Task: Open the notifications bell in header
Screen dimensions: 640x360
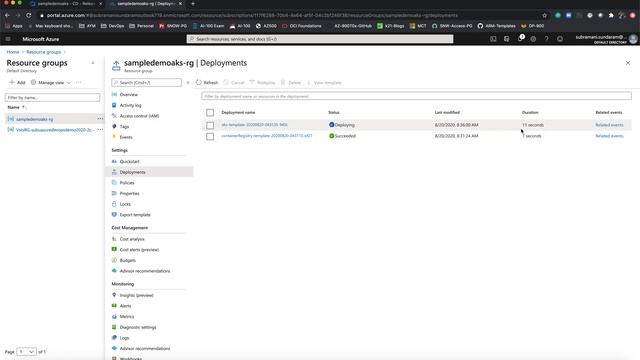Action: 520,39
